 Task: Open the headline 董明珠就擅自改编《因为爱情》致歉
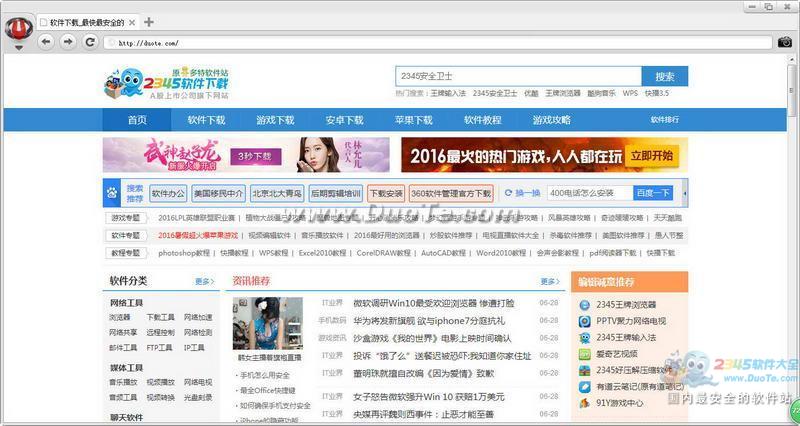click(423, 373)
